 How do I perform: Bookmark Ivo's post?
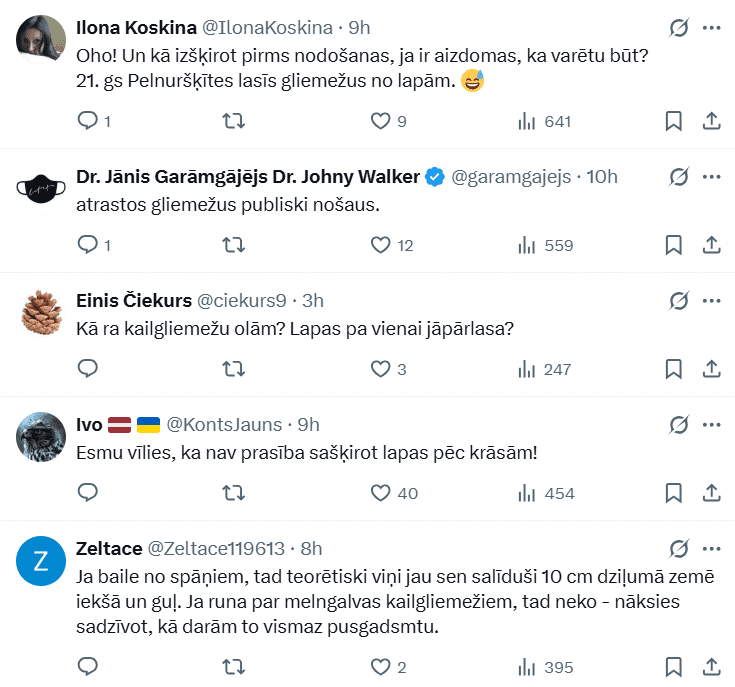pyautogui.click(x=674, y=493)
